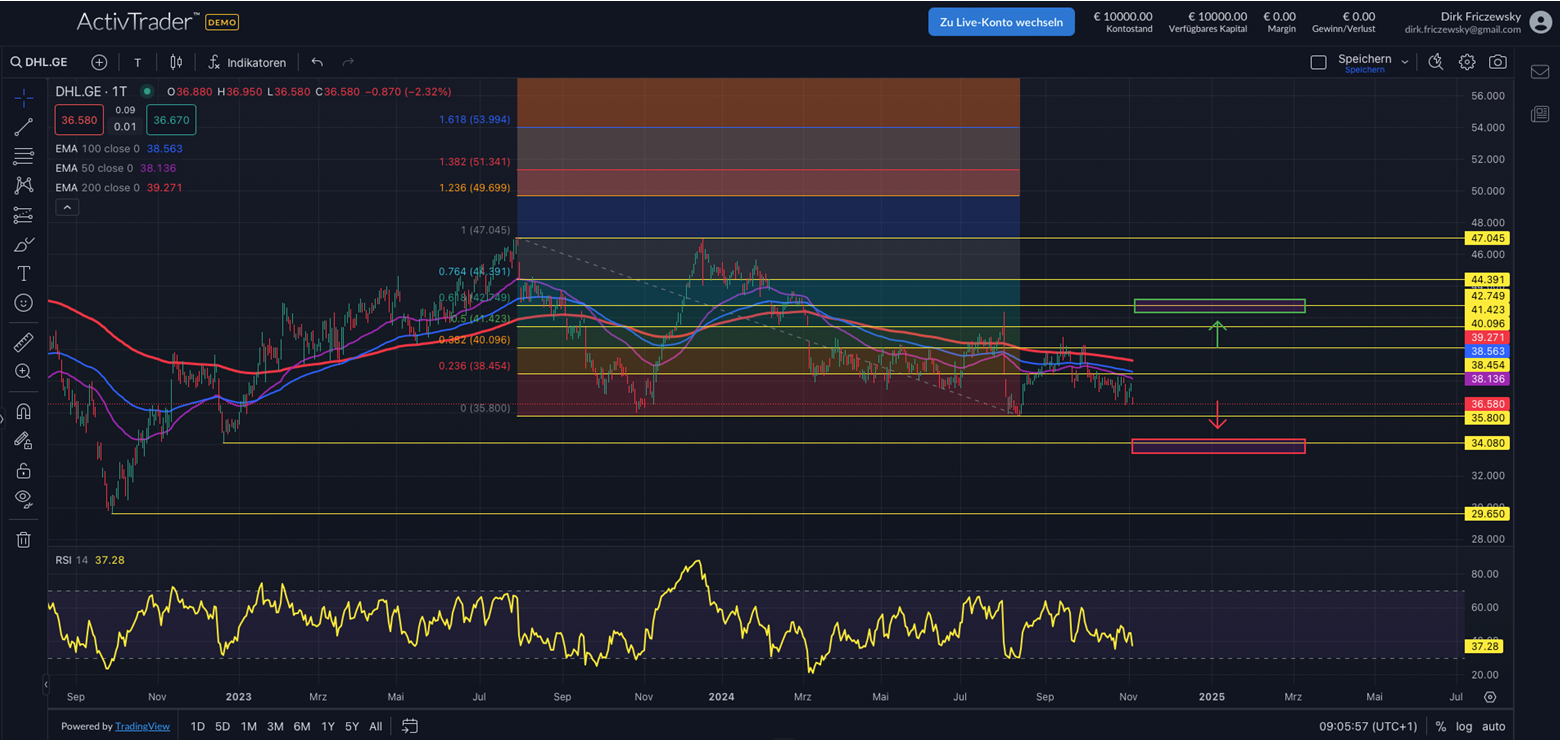This screenshot has width=1560, height=740.
Task: Collapse the indicator legend chevron
Action: (66, 208)
